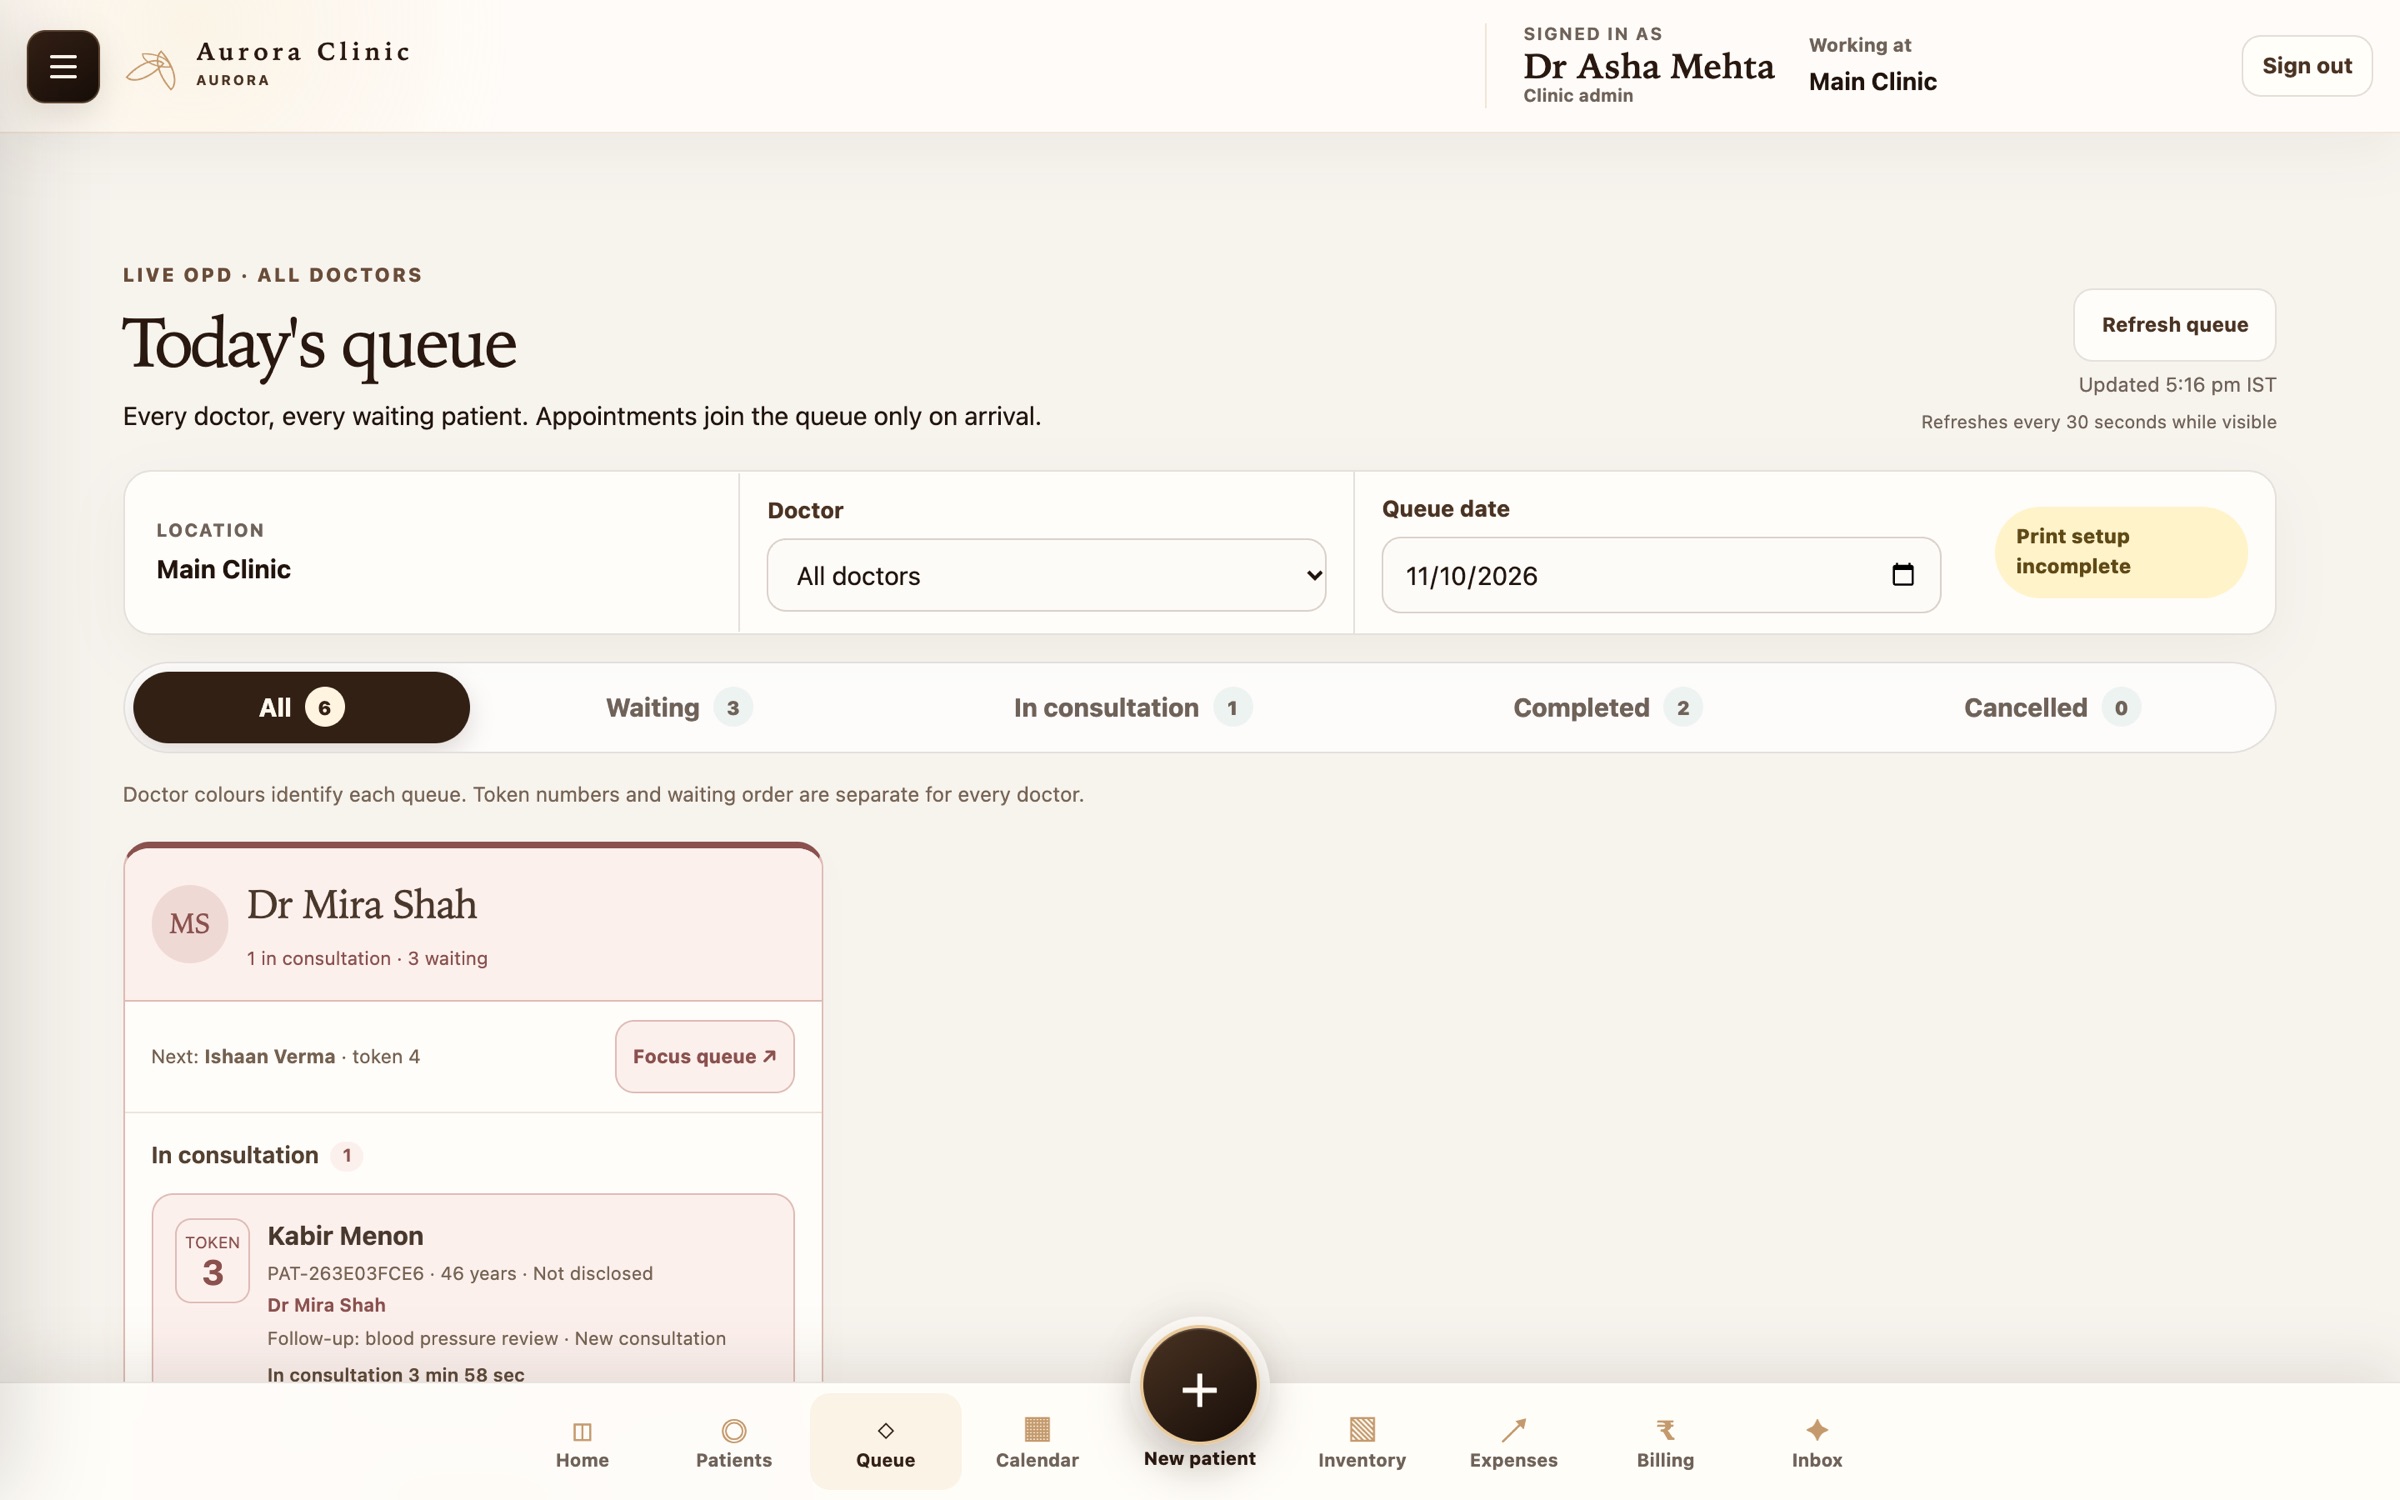Open the hamburger menu button
Image resolution: width=2400 pixels, height=1500 pixels.
[x=63, y=66]
